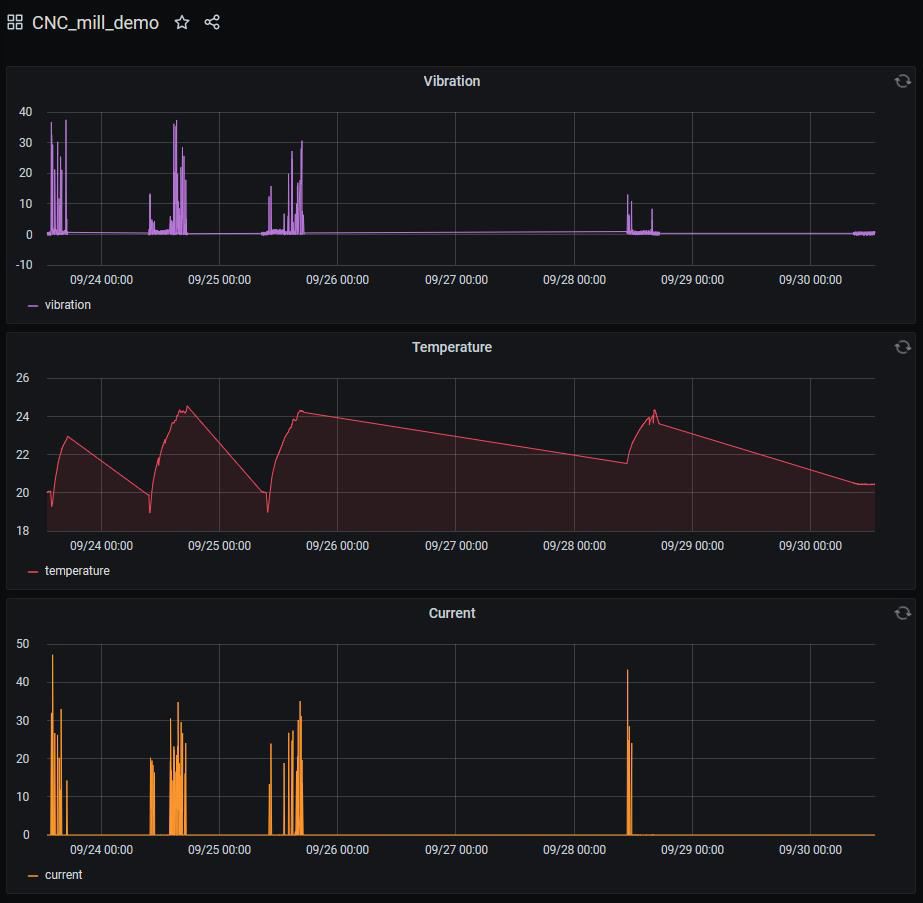The image size is (923, 903).
Task: Click refresh icon on the Vibration panel
Action: click(902, 81)
